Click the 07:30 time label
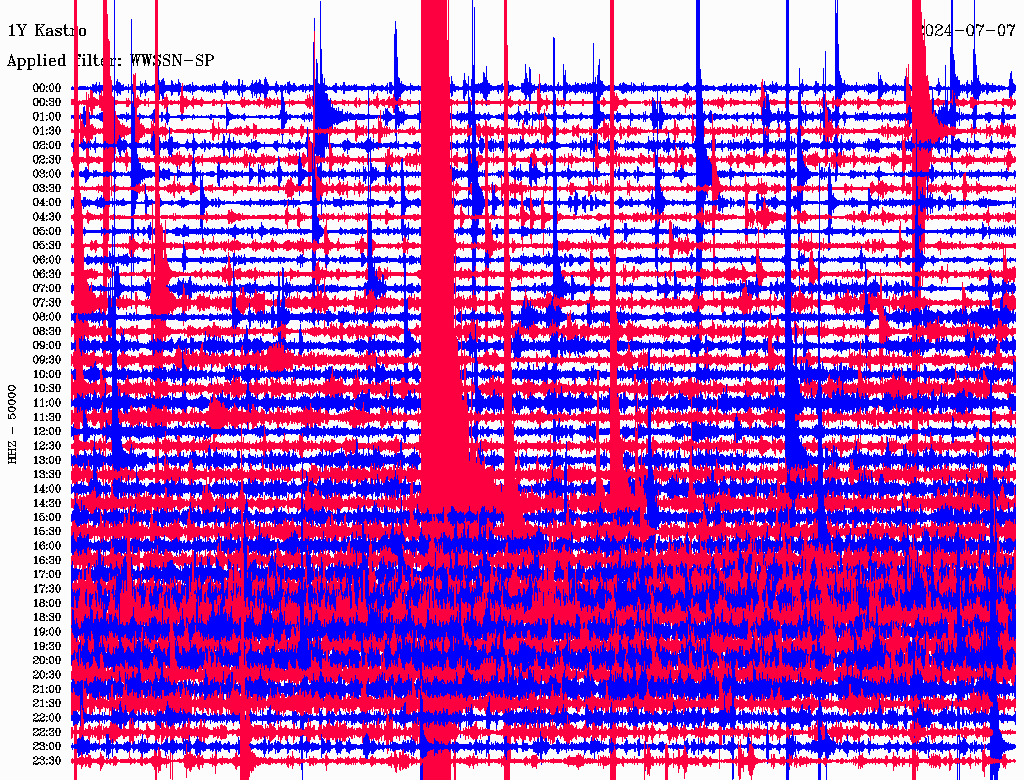Image resolution: width=1024 pixels, height=780 pixels. click(x=47, y=302)
